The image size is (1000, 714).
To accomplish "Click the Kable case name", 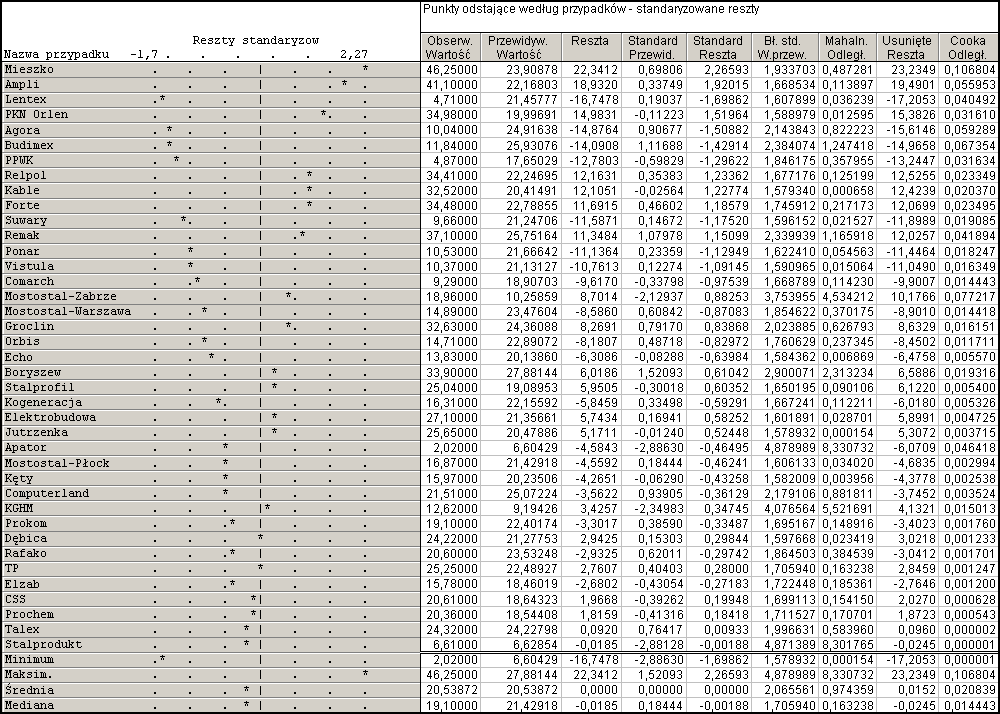I will pos(22,190).
